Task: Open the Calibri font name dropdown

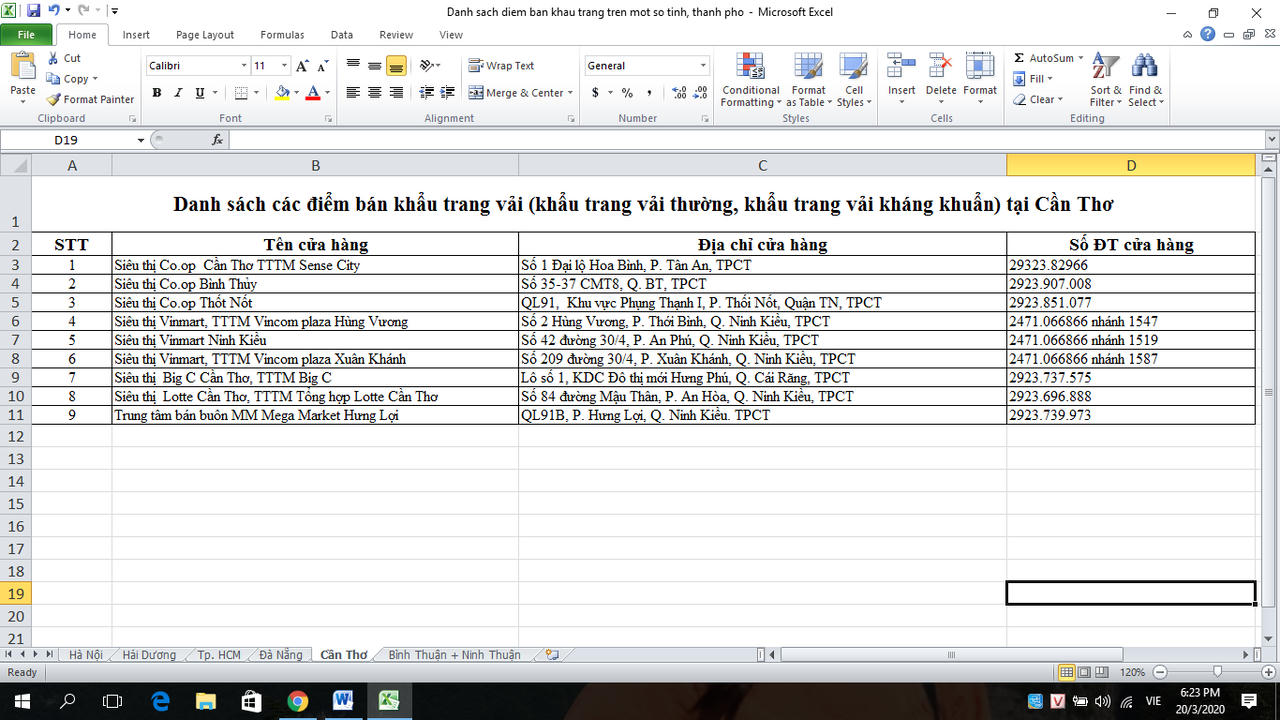Action: pos(244,66)
